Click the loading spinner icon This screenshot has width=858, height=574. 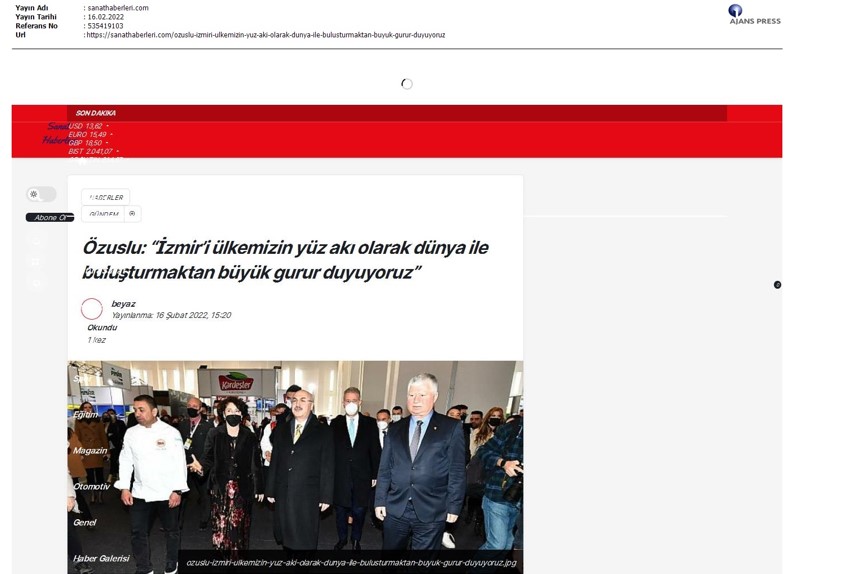coord(407,84)
